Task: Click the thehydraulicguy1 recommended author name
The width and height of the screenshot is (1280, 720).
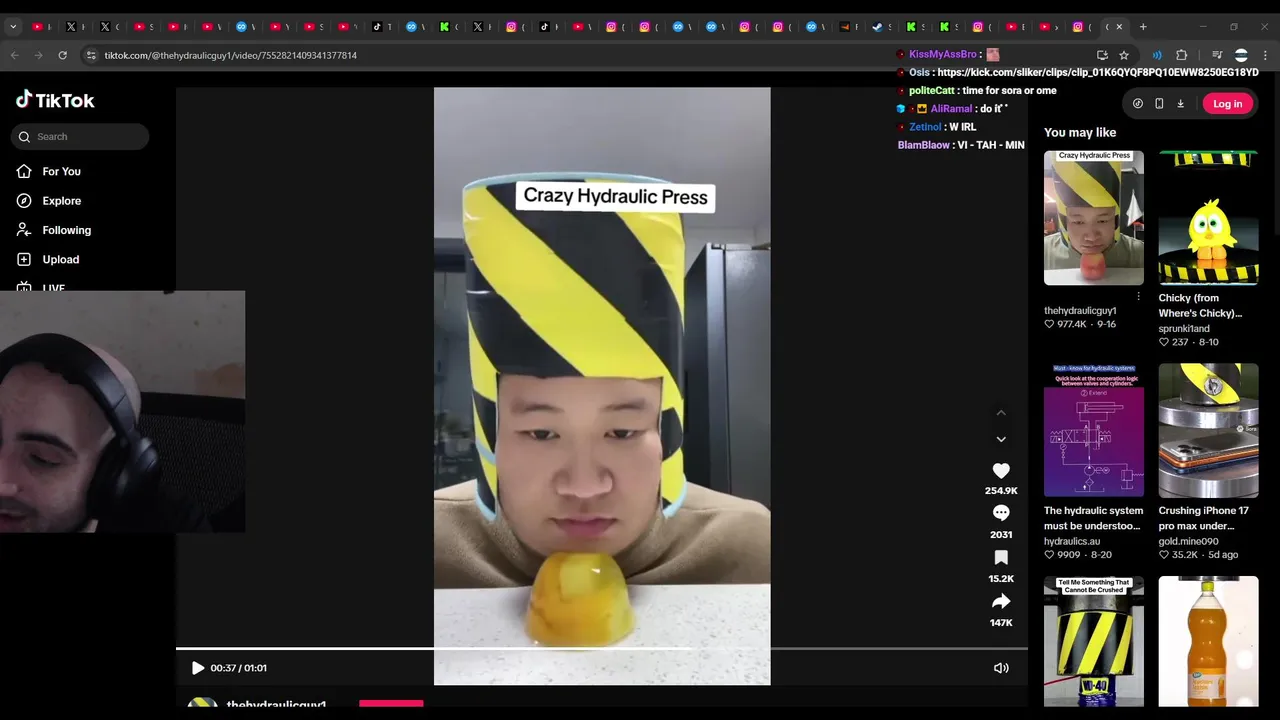Action: [x=1080, y=311]
